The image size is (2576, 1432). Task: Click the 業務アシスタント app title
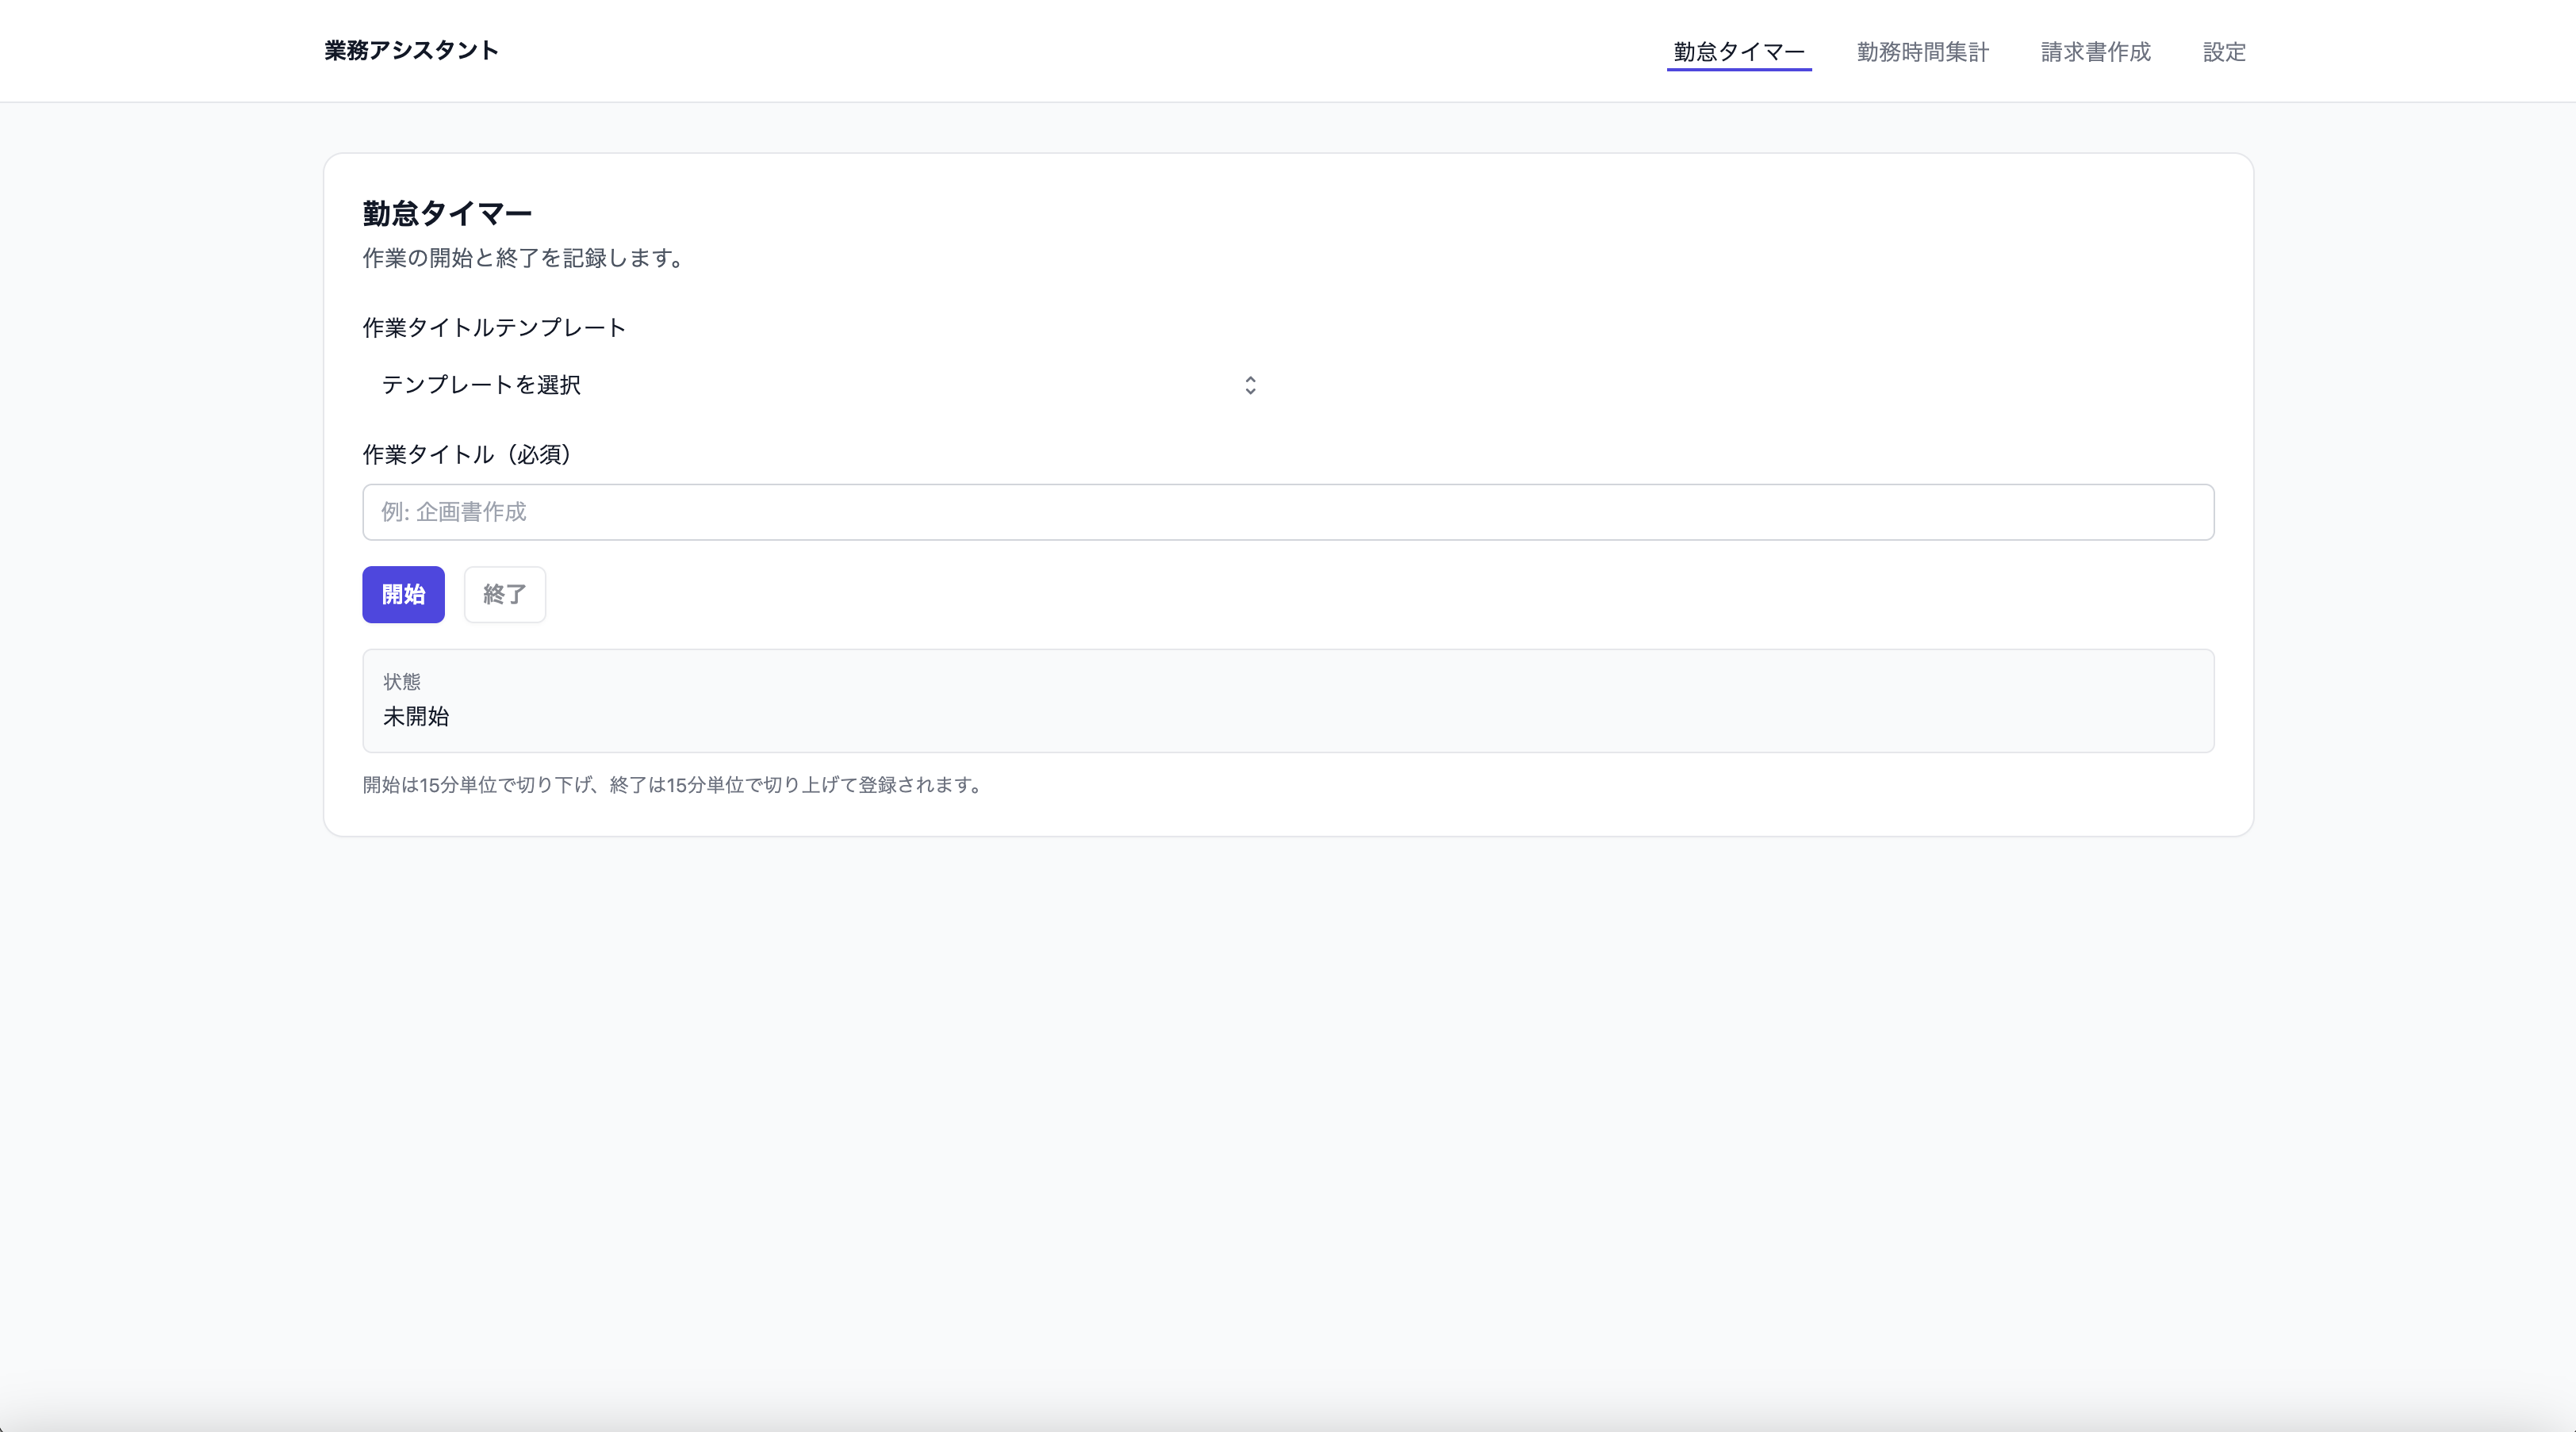click(x=411, y=50)
